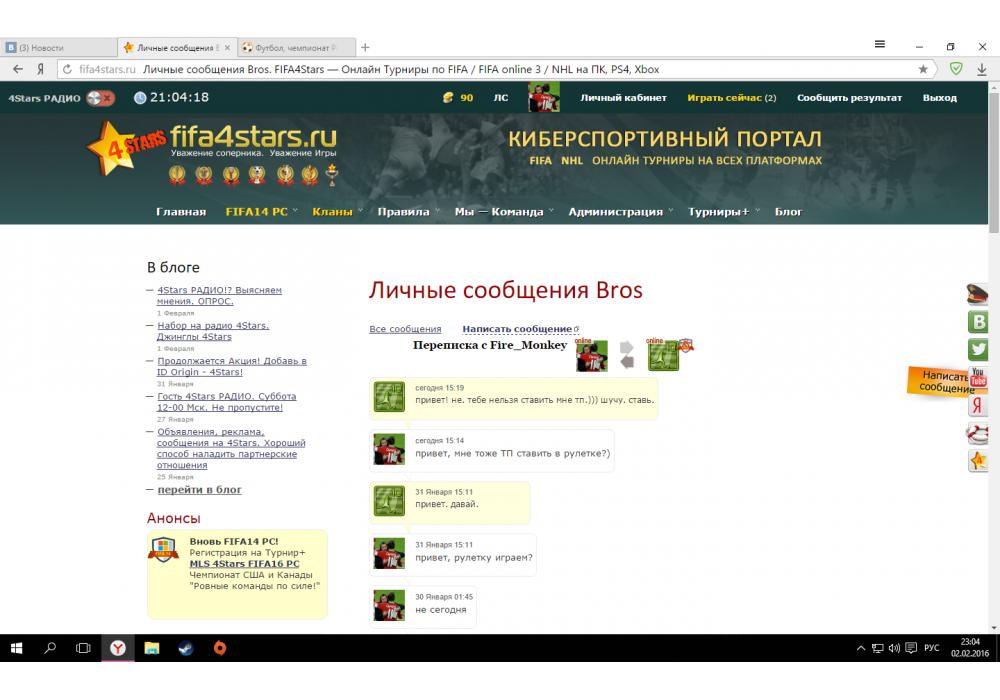1000x700 pixels.
Task: Click the 4Stars star sidebar icon
Action: click(x=978, y=460)
